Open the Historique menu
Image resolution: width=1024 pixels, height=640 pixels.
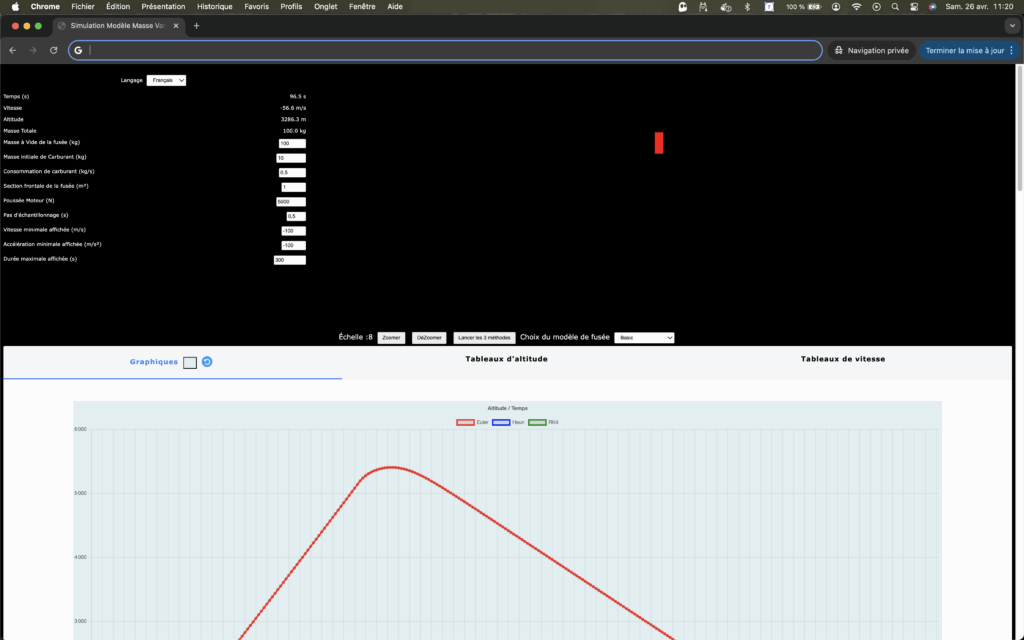pyautogui.click(x=215, y=7)
